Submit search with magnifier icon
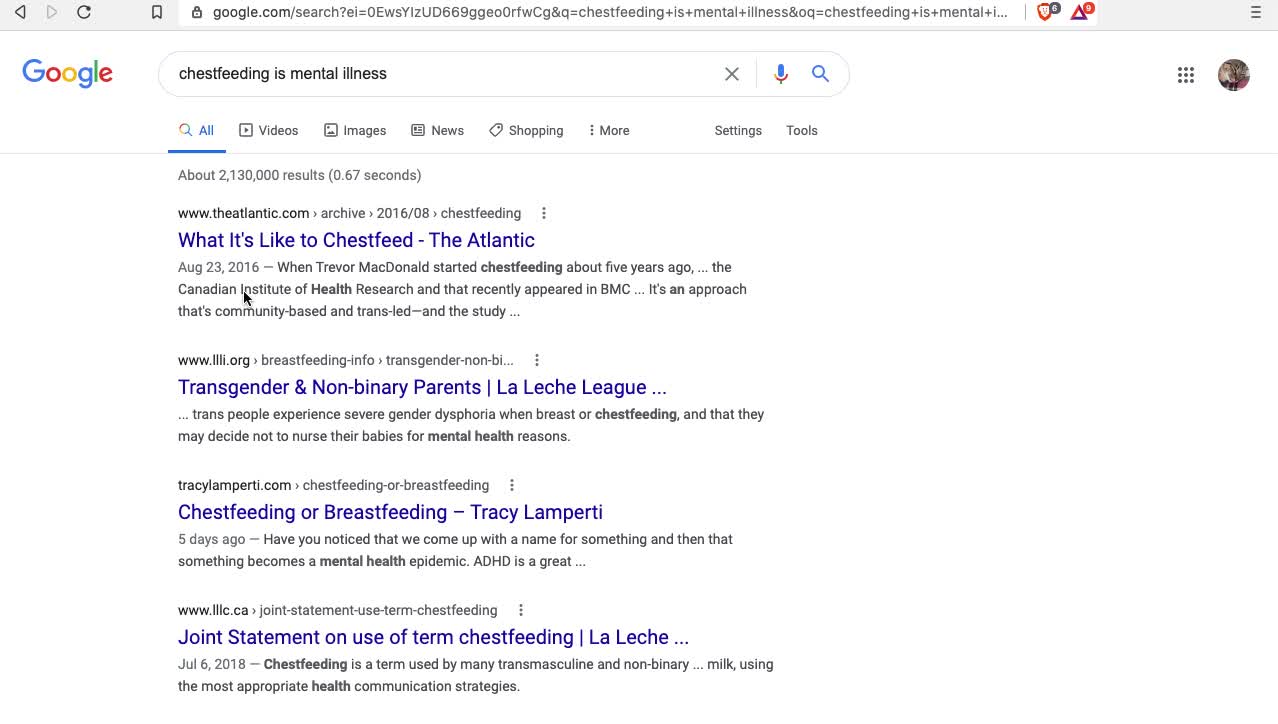The image size is (1278, 724). (x=821, y=74)
